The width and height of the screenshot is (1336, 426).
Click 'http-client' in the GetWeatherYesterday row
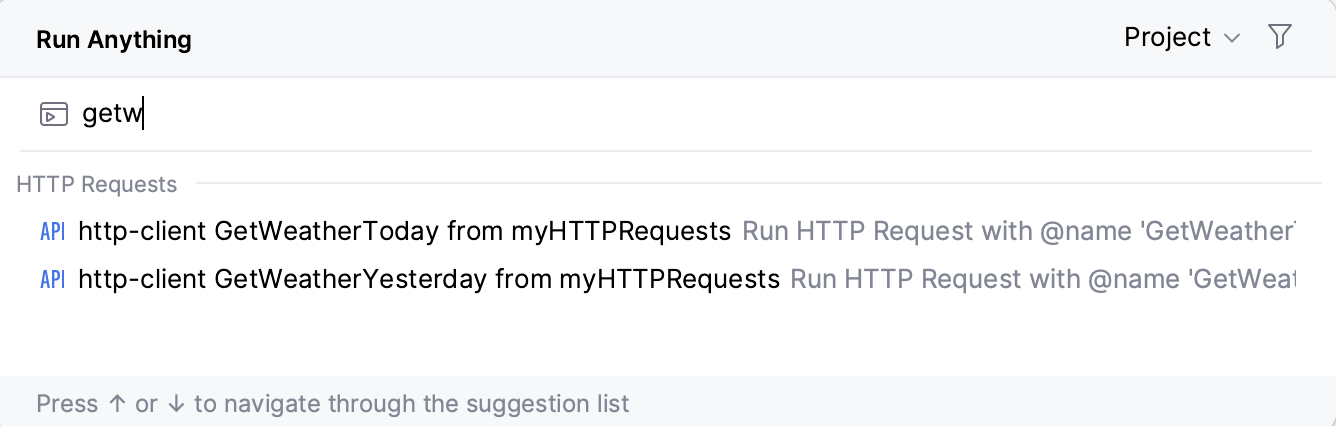pos(142,279)
